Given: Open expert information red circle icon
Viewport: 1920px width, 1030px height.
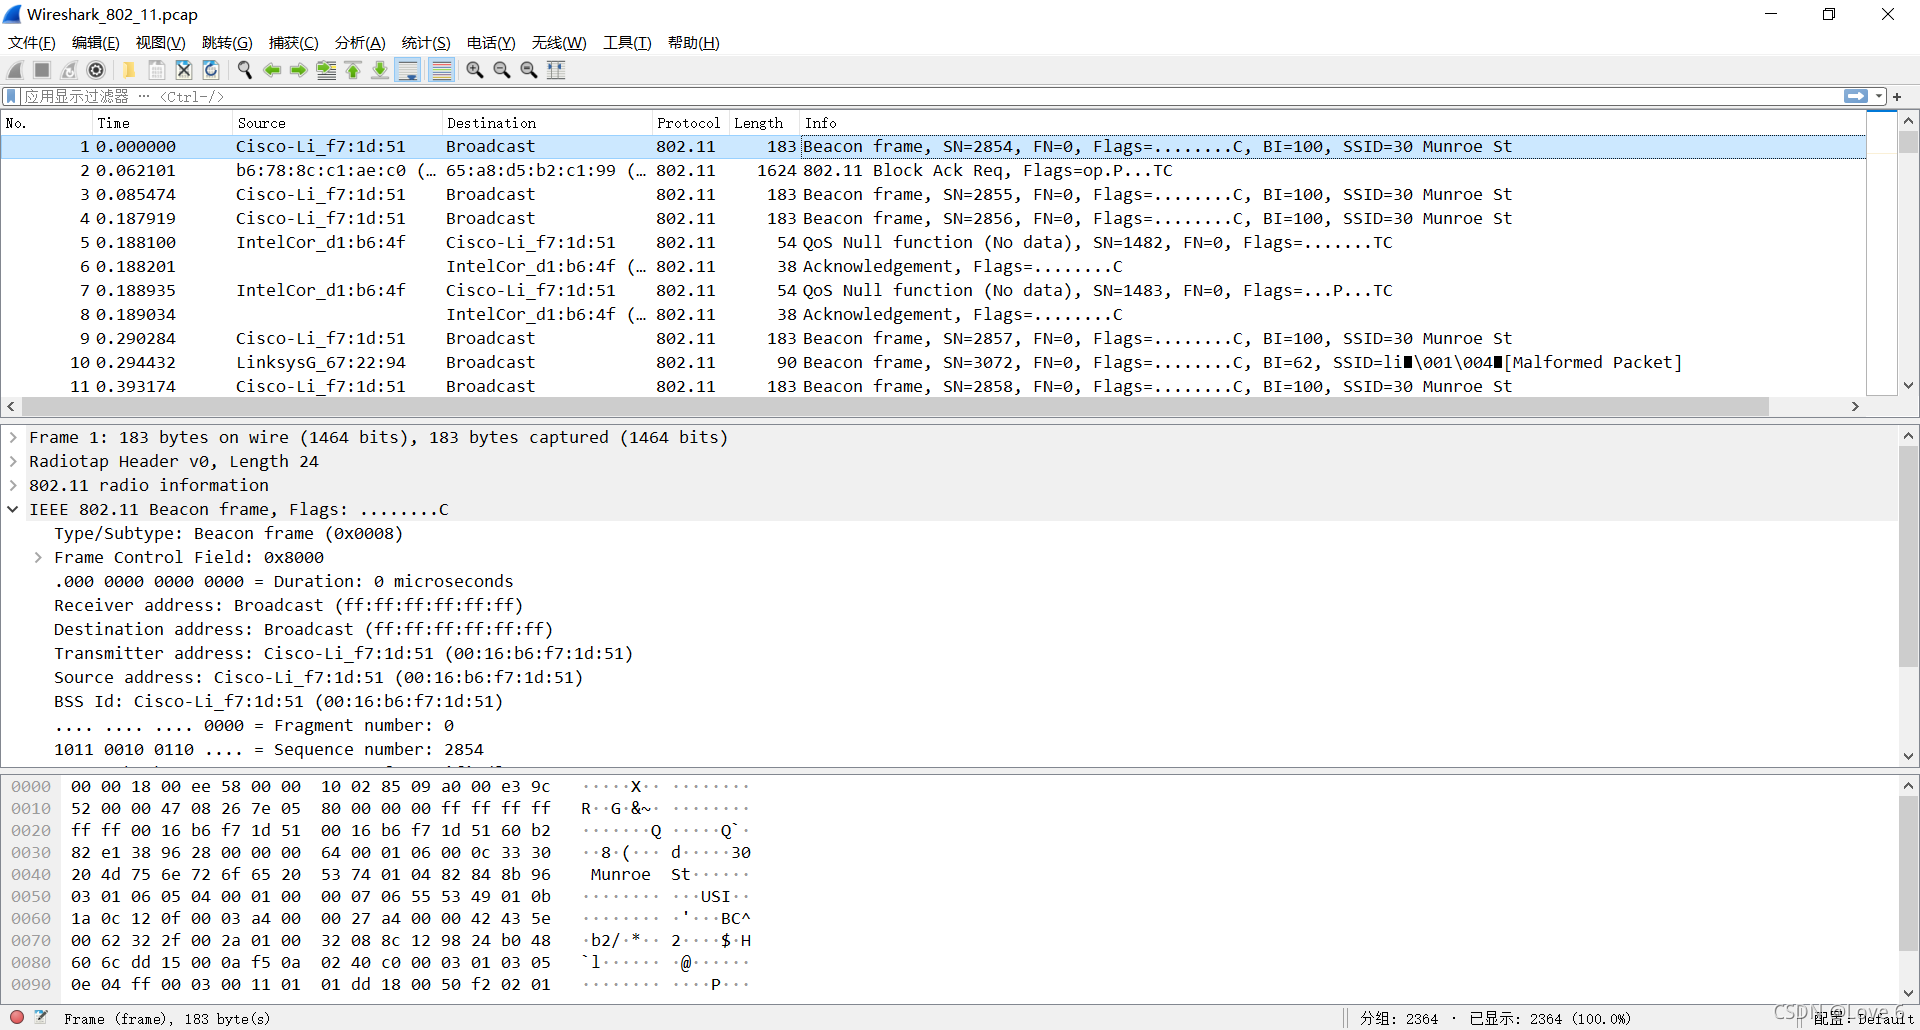Looking at the screenshot, I should pyautogui.click(x=17, y=1017).
